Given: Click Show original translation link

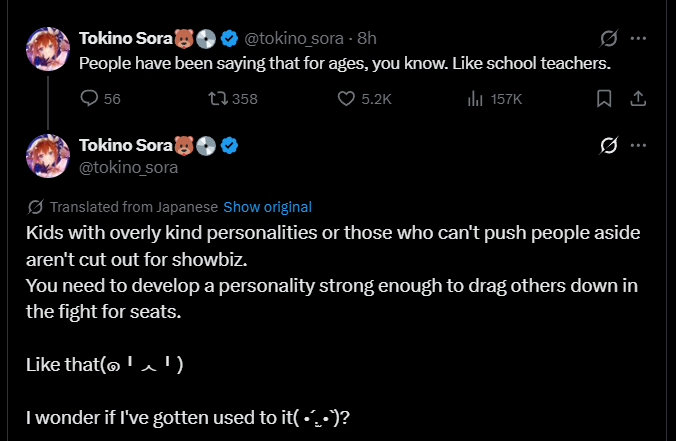Looking at the screenshot, I should coord(267,207).
